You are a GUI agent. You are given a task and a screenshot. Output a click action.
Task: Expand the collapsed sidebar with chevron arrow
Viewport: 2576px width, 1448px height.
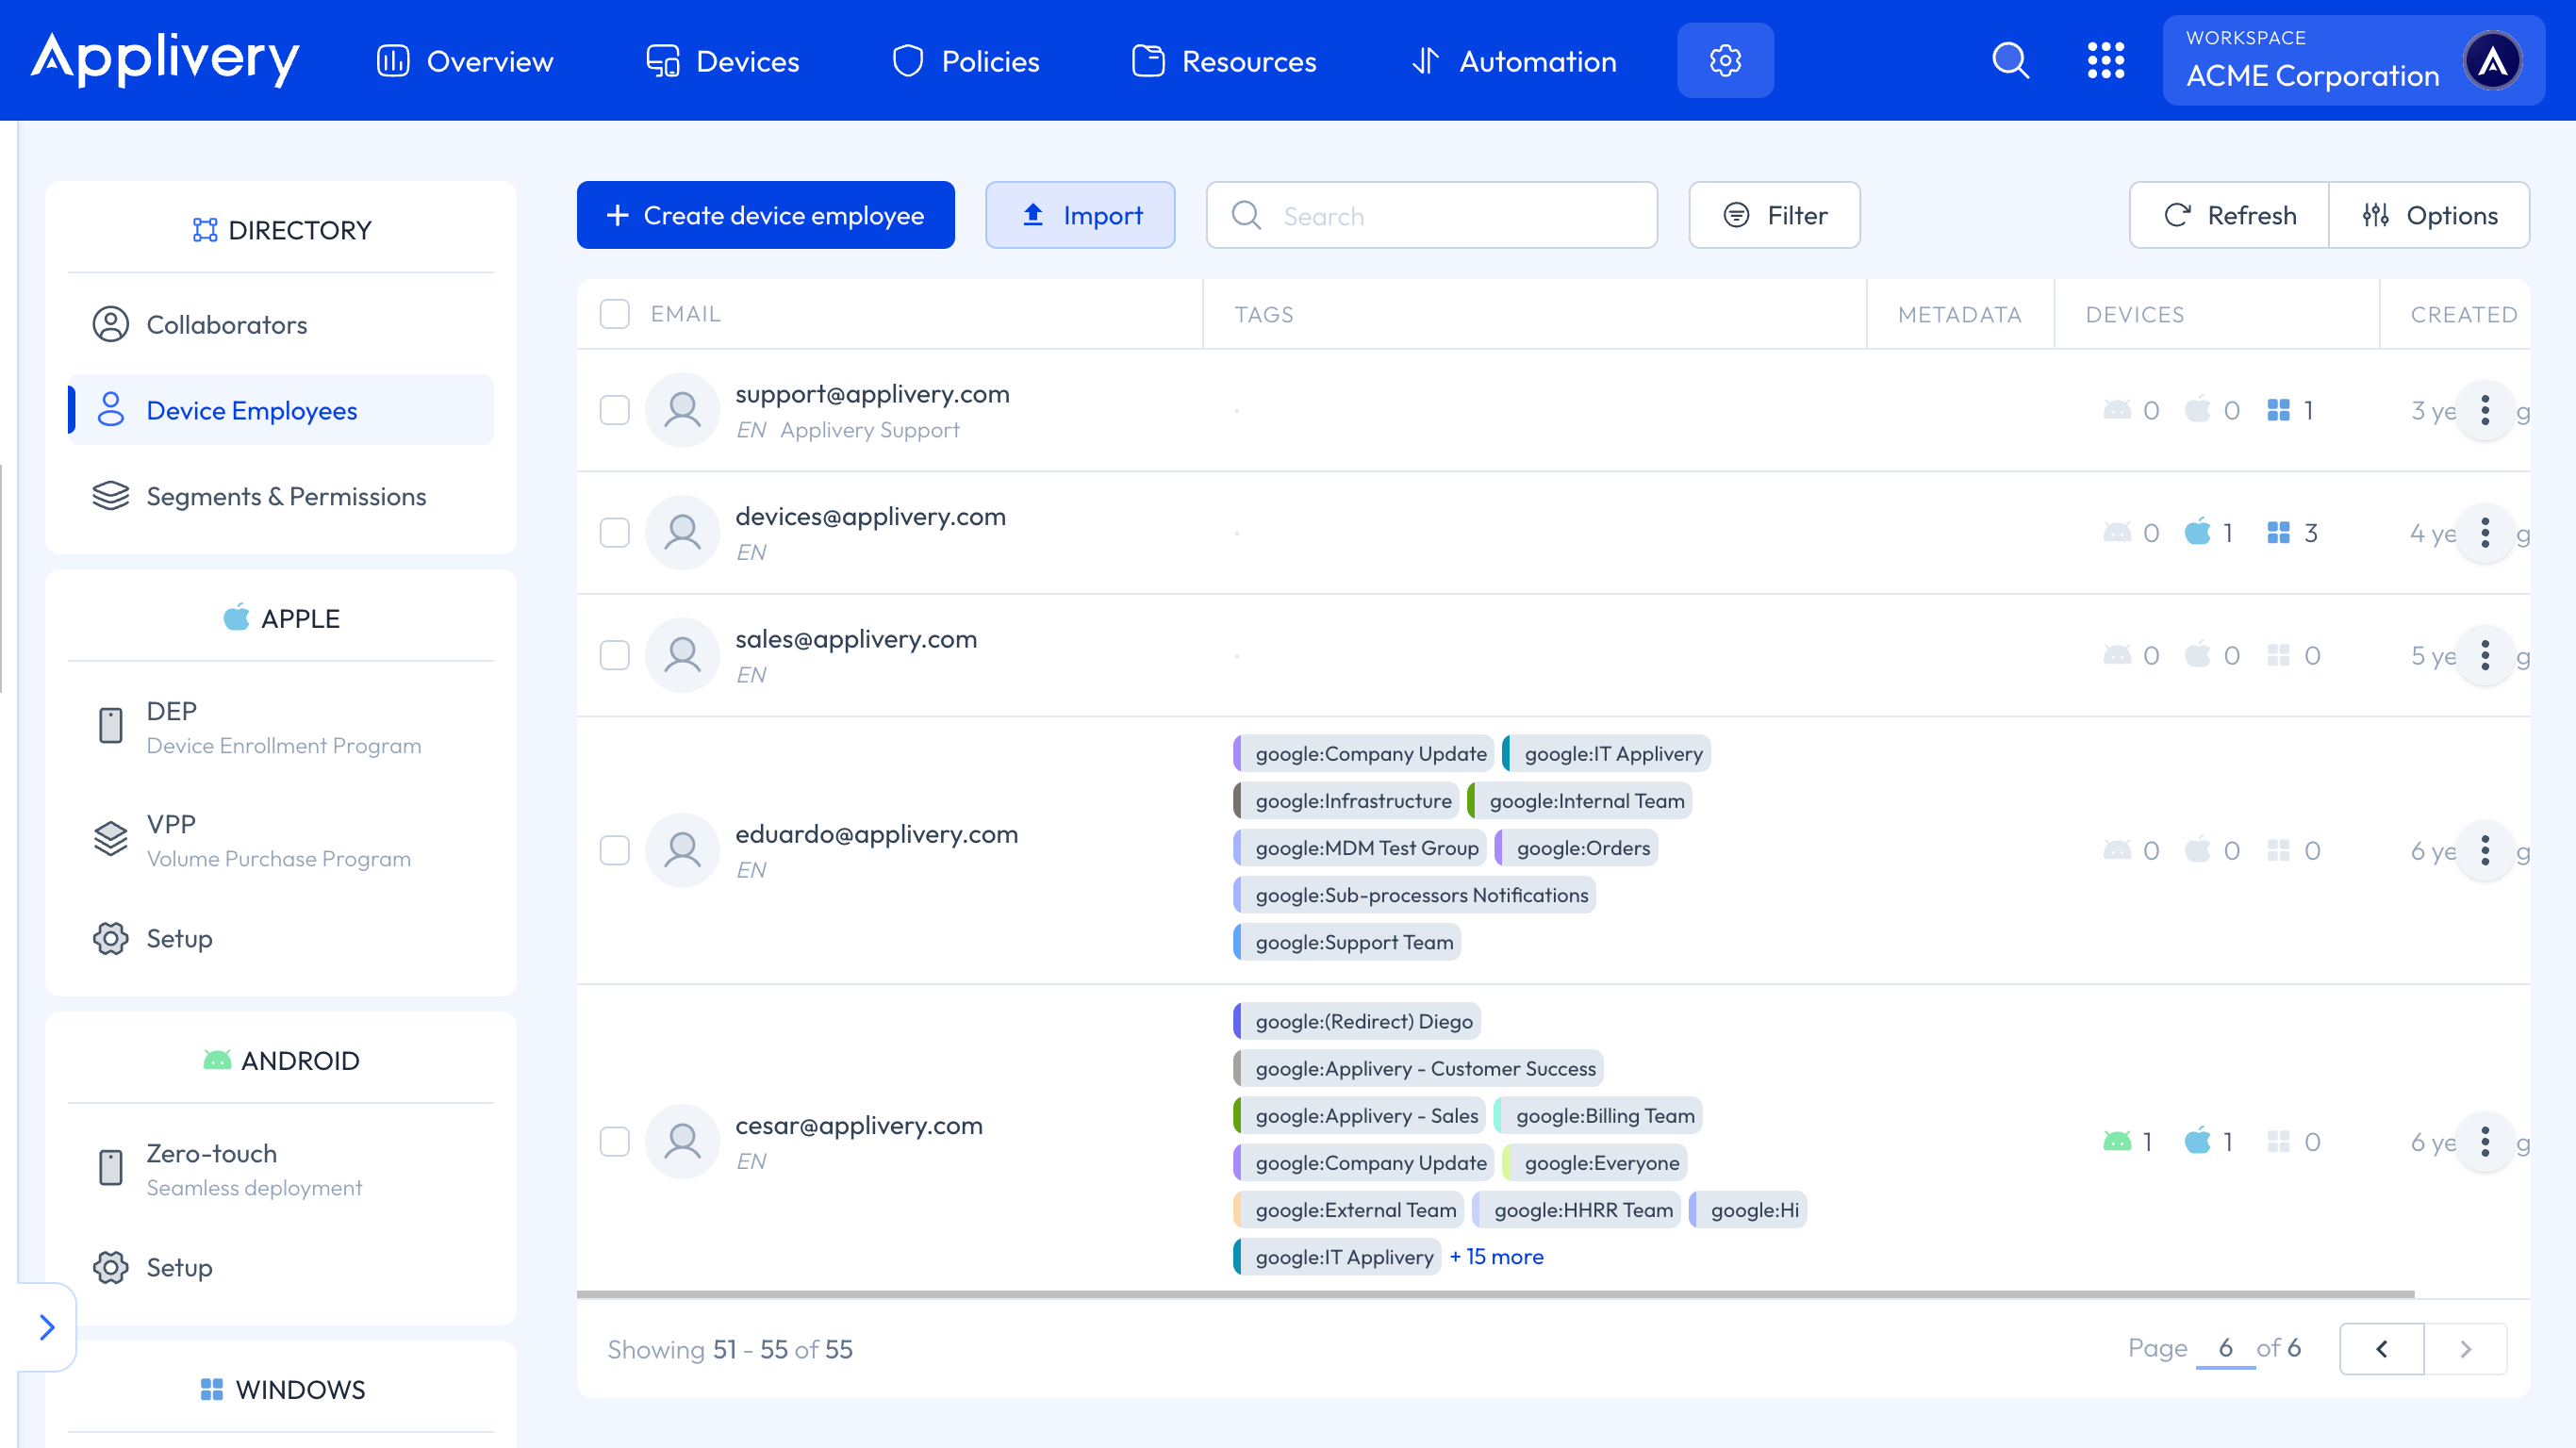[46, 1327]
